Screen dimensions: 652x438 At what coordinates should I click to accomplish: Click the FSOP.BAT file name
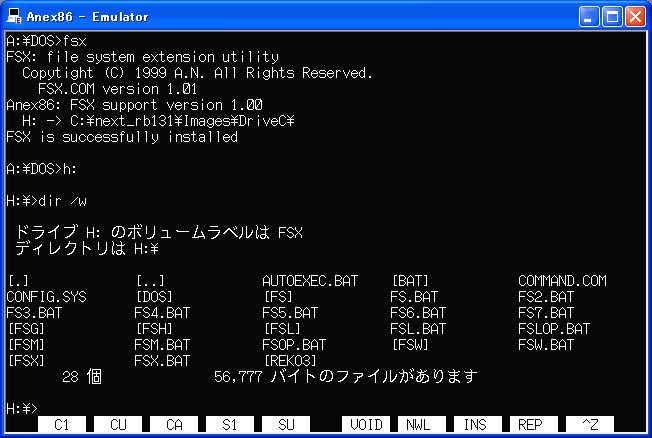tap(294, 345)
